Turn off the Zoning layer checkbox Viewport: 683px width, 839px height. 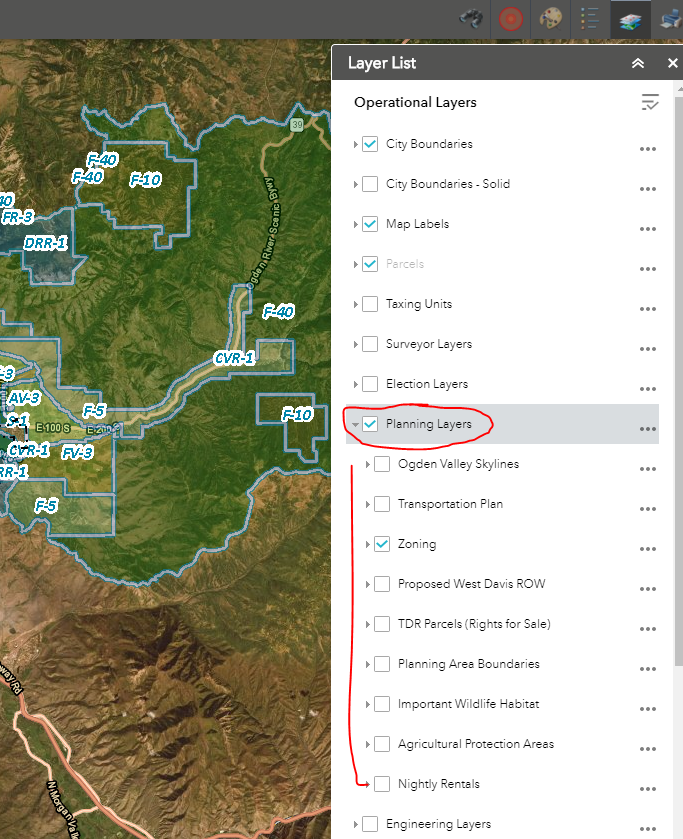point(382,544)
